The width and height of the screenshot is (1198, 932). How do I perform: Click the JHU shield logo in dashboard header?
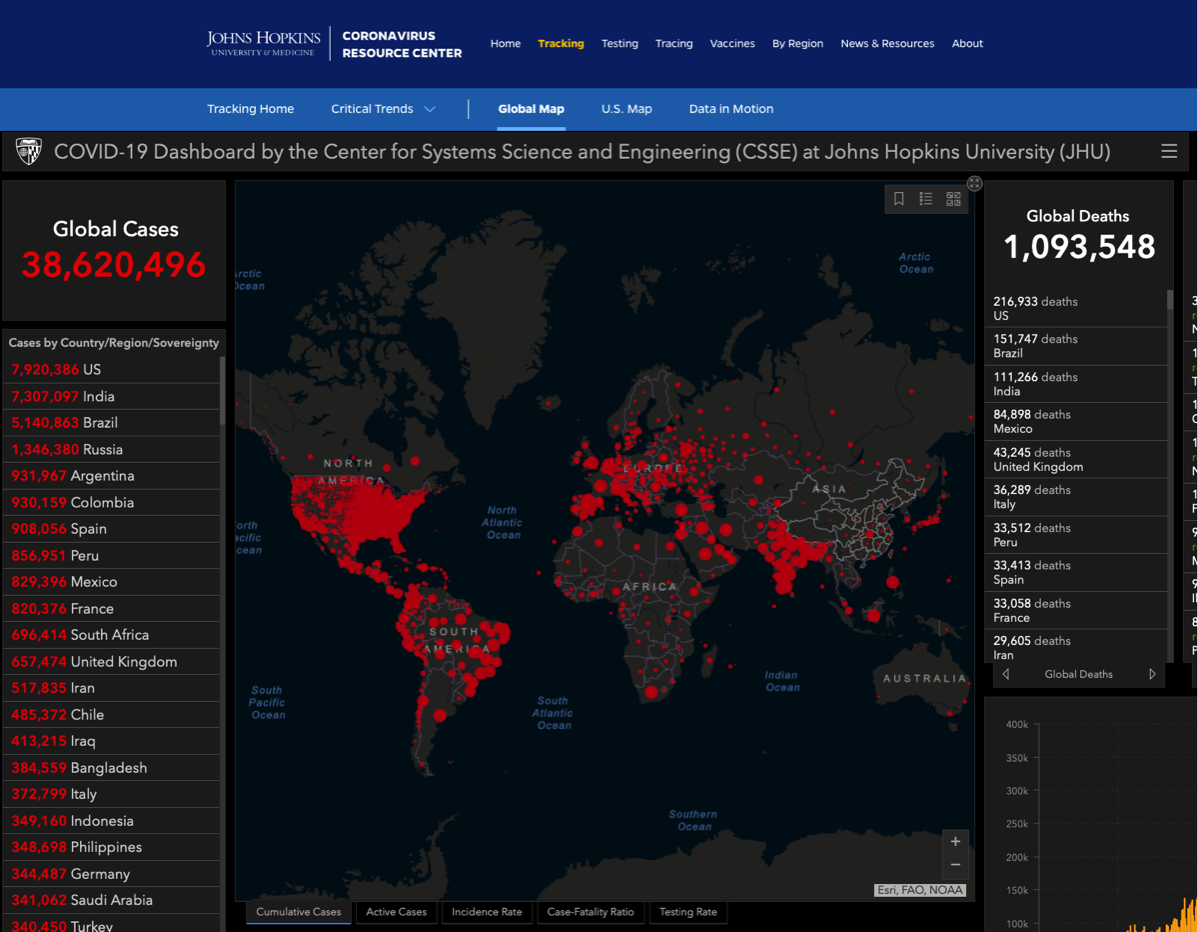click(29, 151)
